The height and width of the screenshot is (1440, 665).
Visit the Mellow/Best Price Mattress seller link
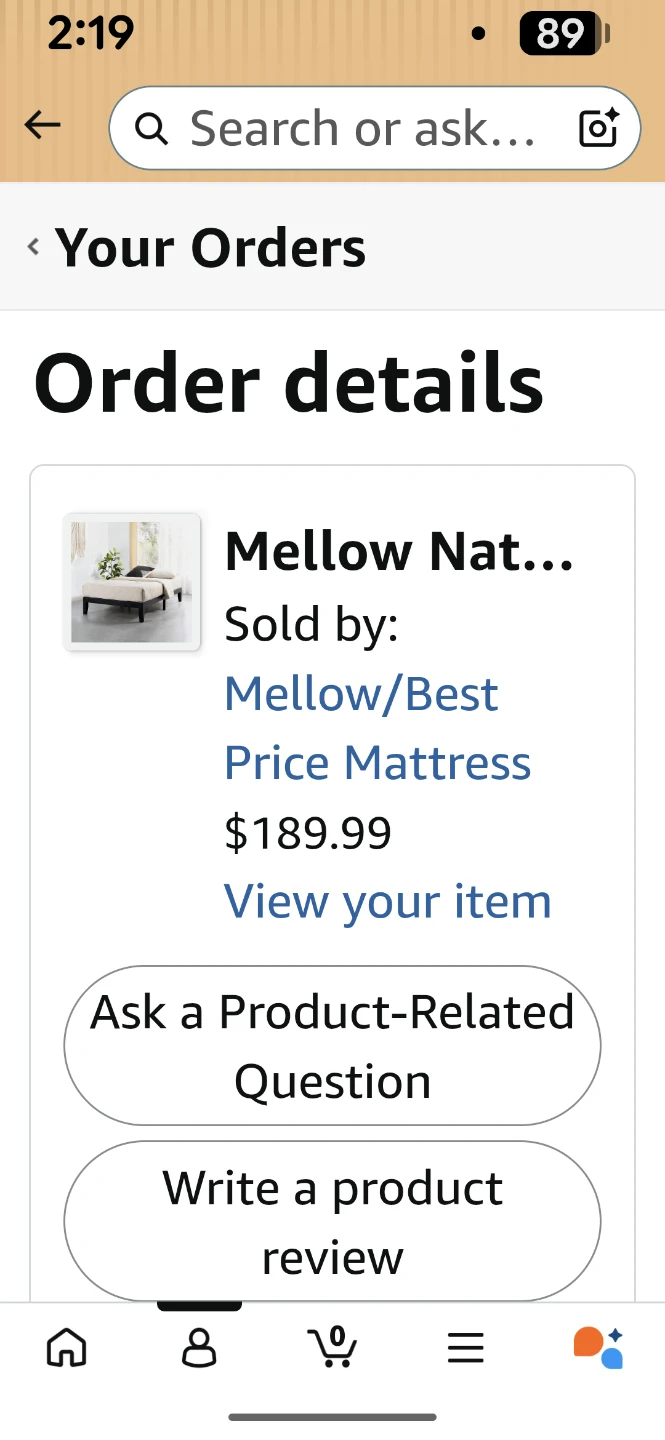pos(377,728)
